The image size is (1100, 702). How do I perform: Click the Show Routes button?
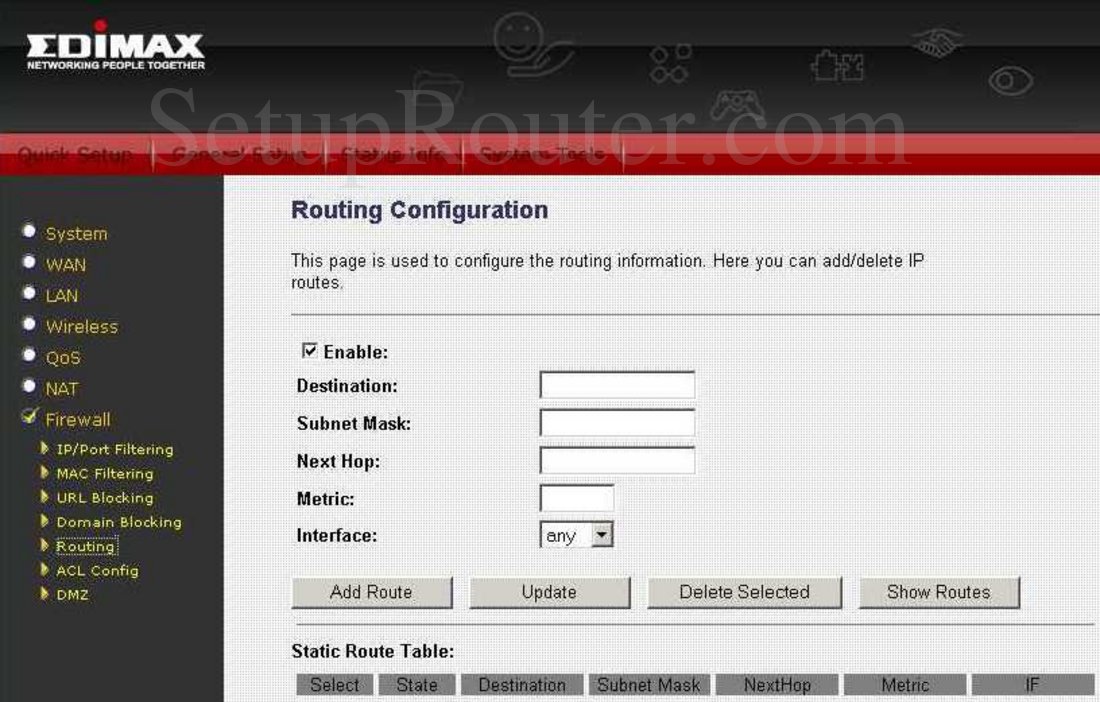click(938, 592)
